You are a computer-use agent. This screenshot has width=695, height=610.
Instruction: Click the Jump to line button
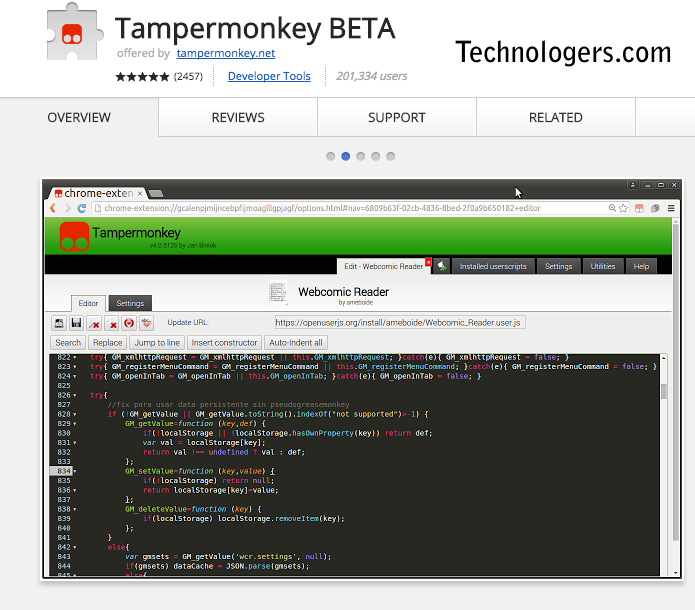tap(157, 343)
